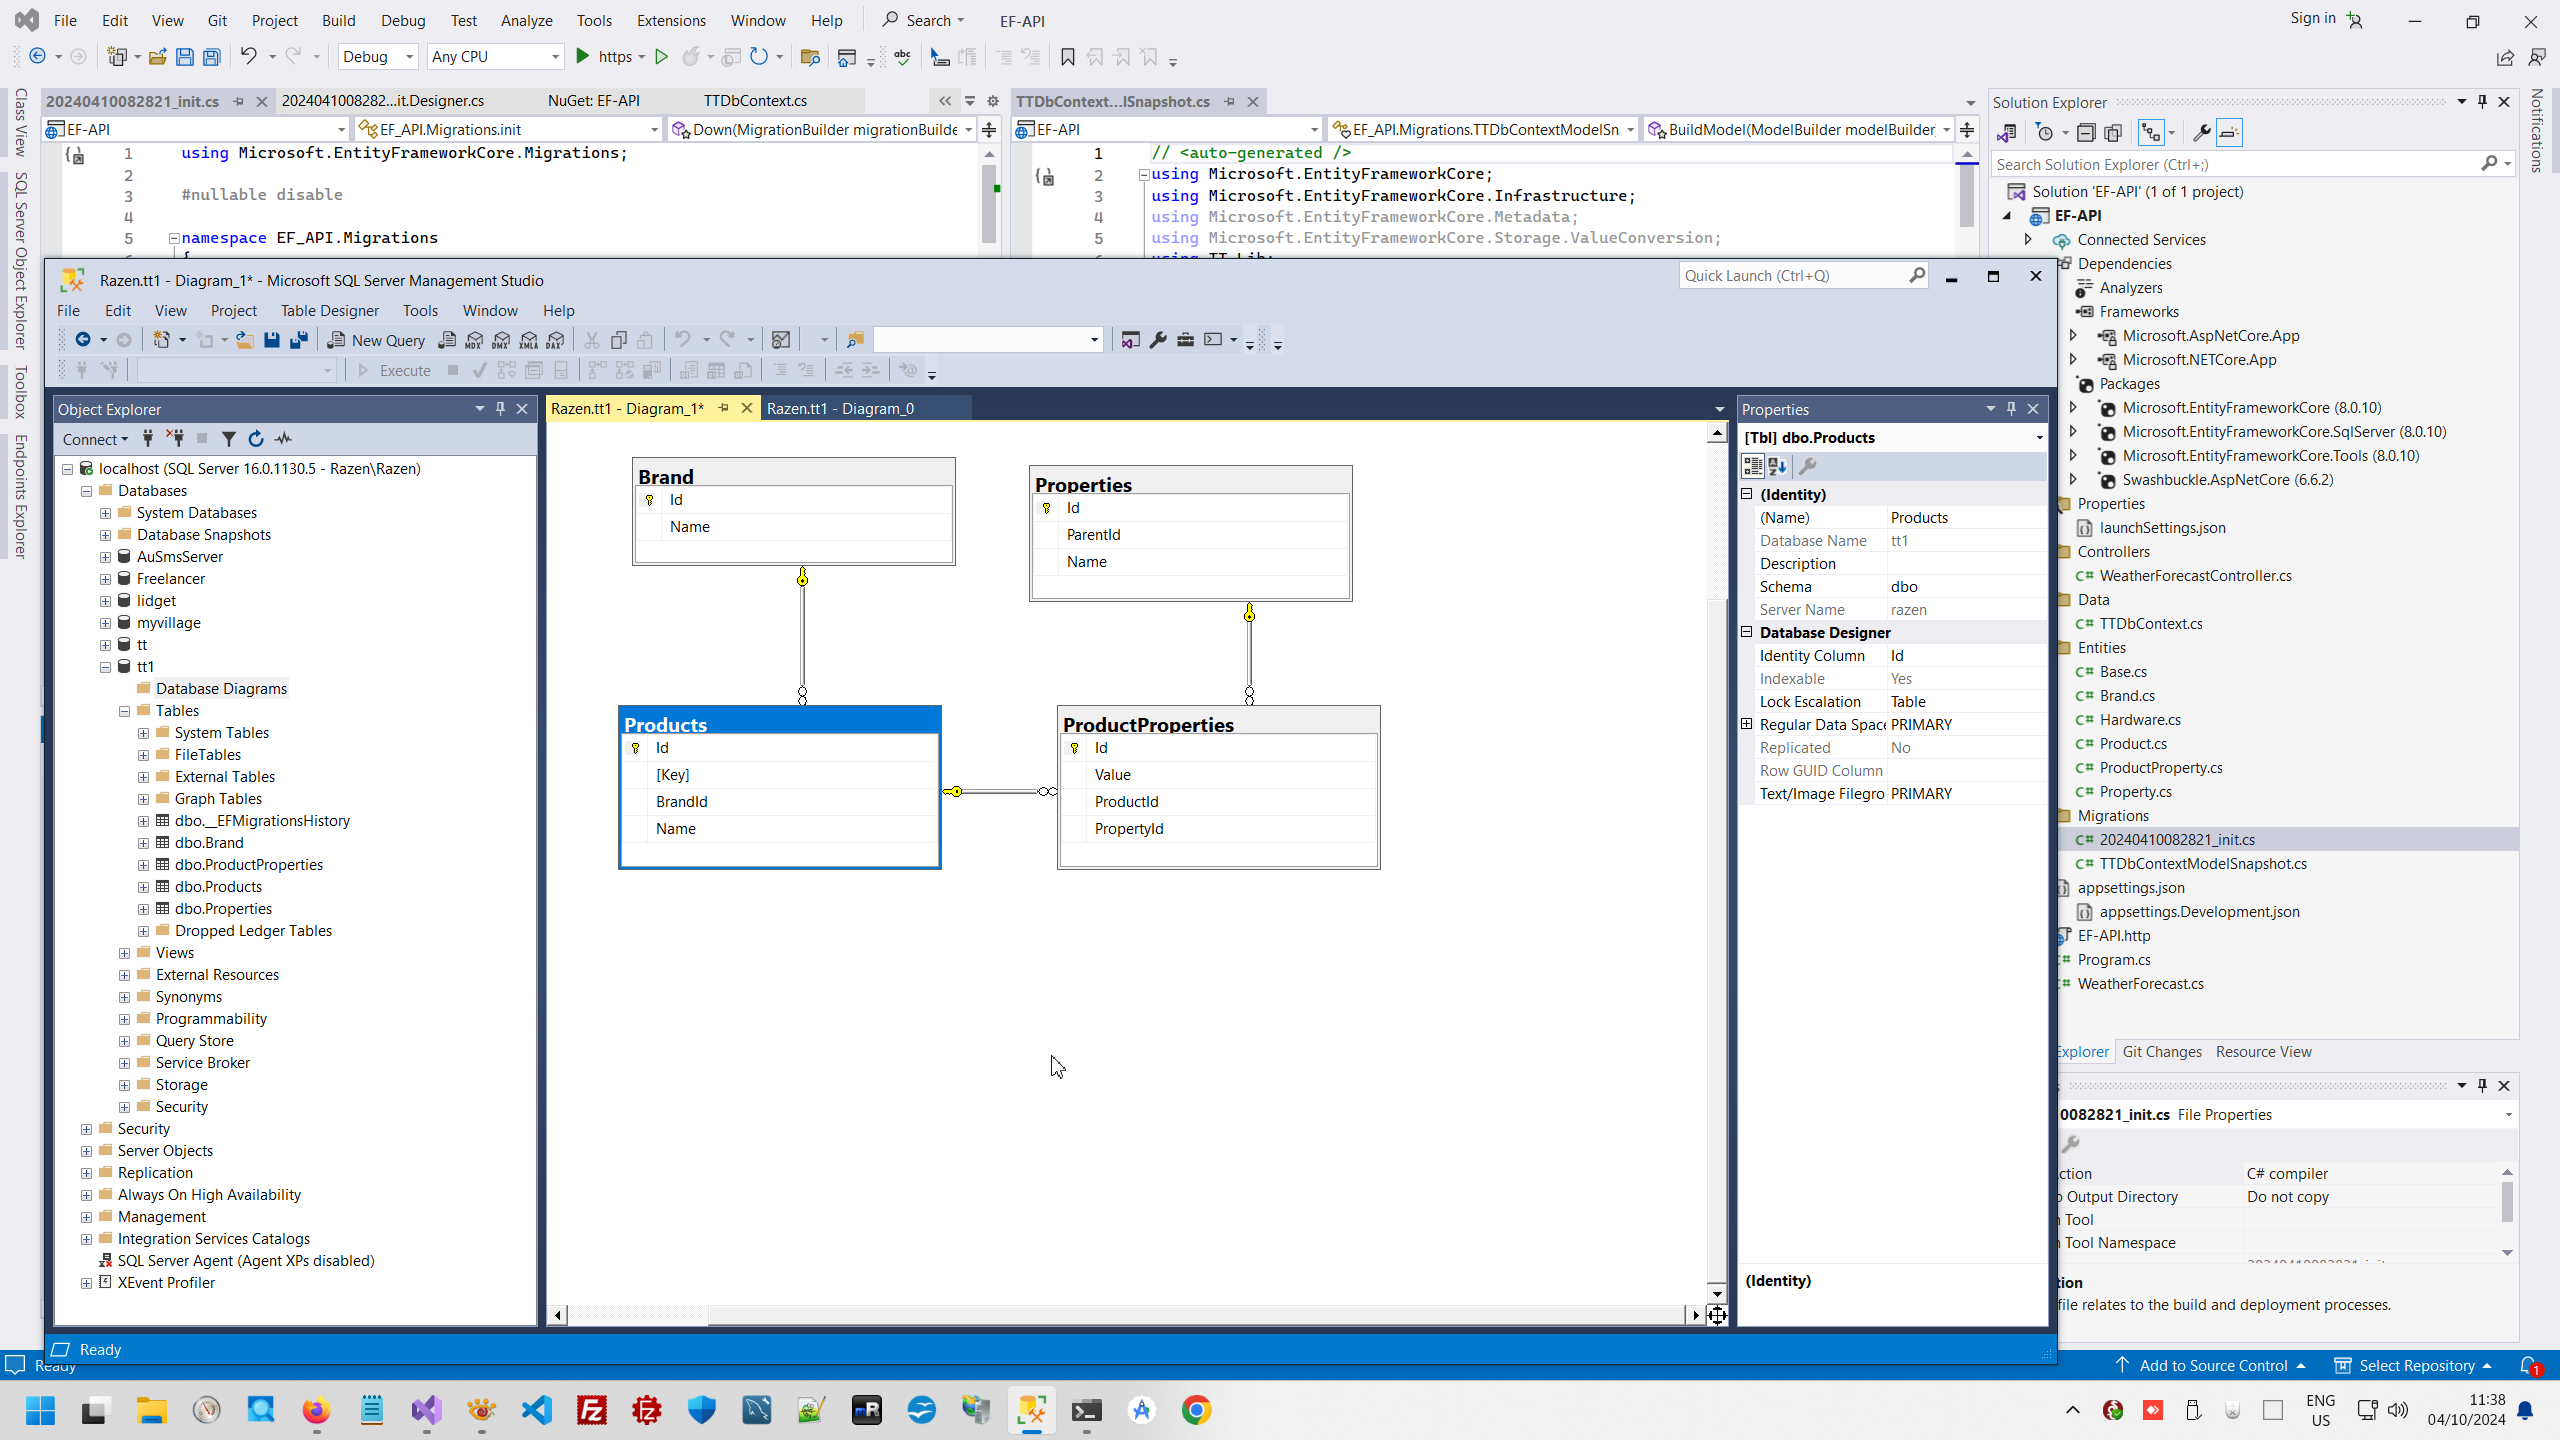Click the Disconnect plug icon in Object Explorer
The height and width of the screenshot is (1440, 2560).
pos(175,439)
